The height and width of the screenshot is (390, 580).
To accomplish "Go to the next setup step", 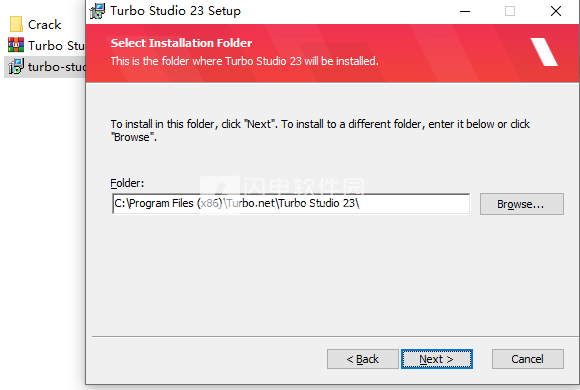I will pyautogui.click(x=437, y=359).
